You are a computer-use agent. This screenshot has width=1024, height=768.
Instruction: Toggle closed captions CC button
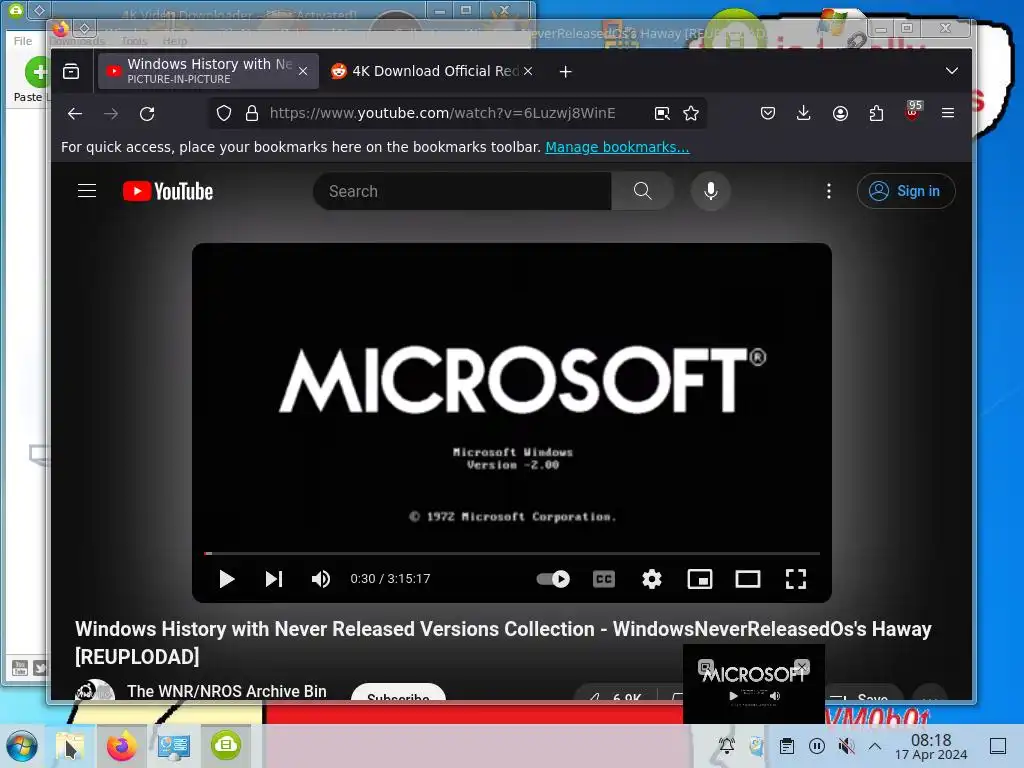pyautogui.click(x=604, y=579)
